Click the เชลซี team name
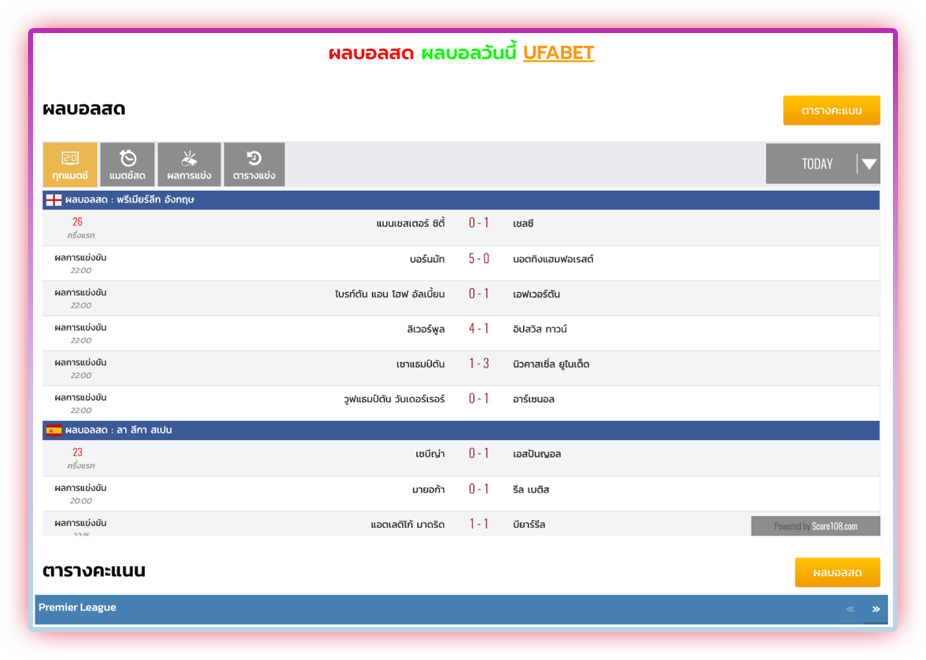 click(x=523, y=223)
